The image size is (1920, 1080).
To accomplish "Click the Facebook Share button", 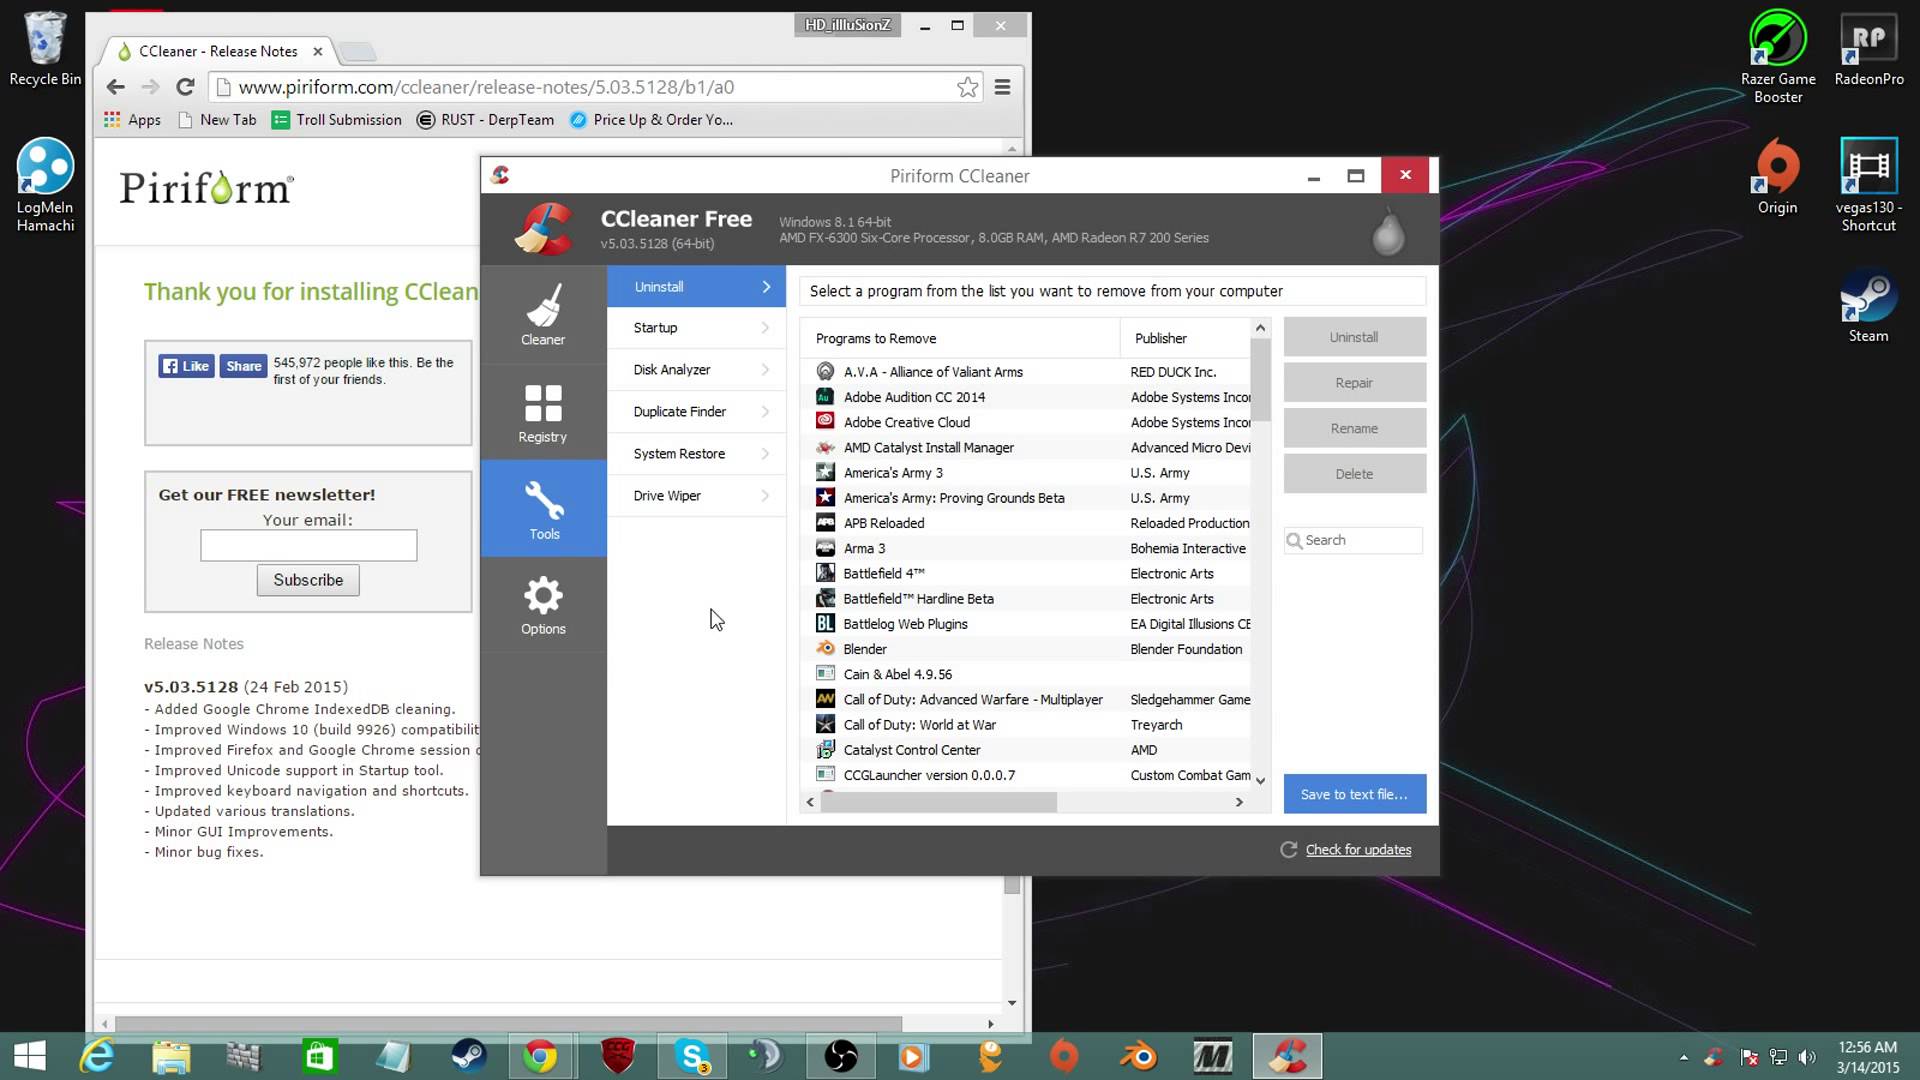I will tap(243, 366).
